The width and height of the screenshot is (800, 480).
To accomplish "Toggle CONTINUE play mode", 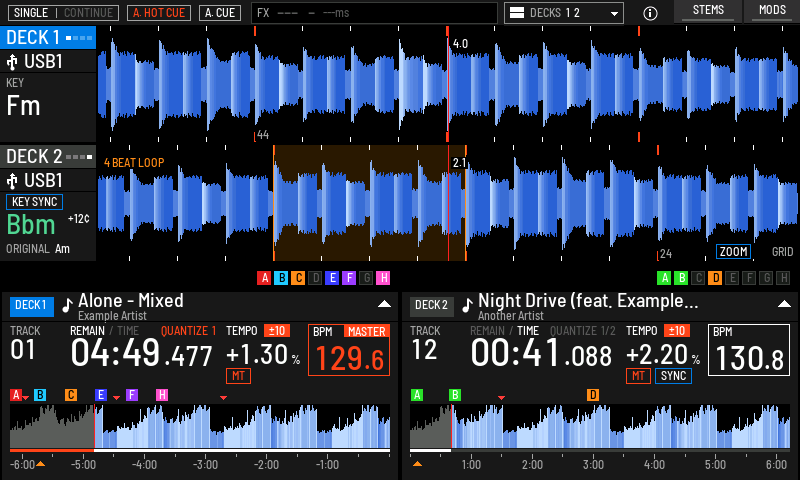I will [x=88, y=13].
